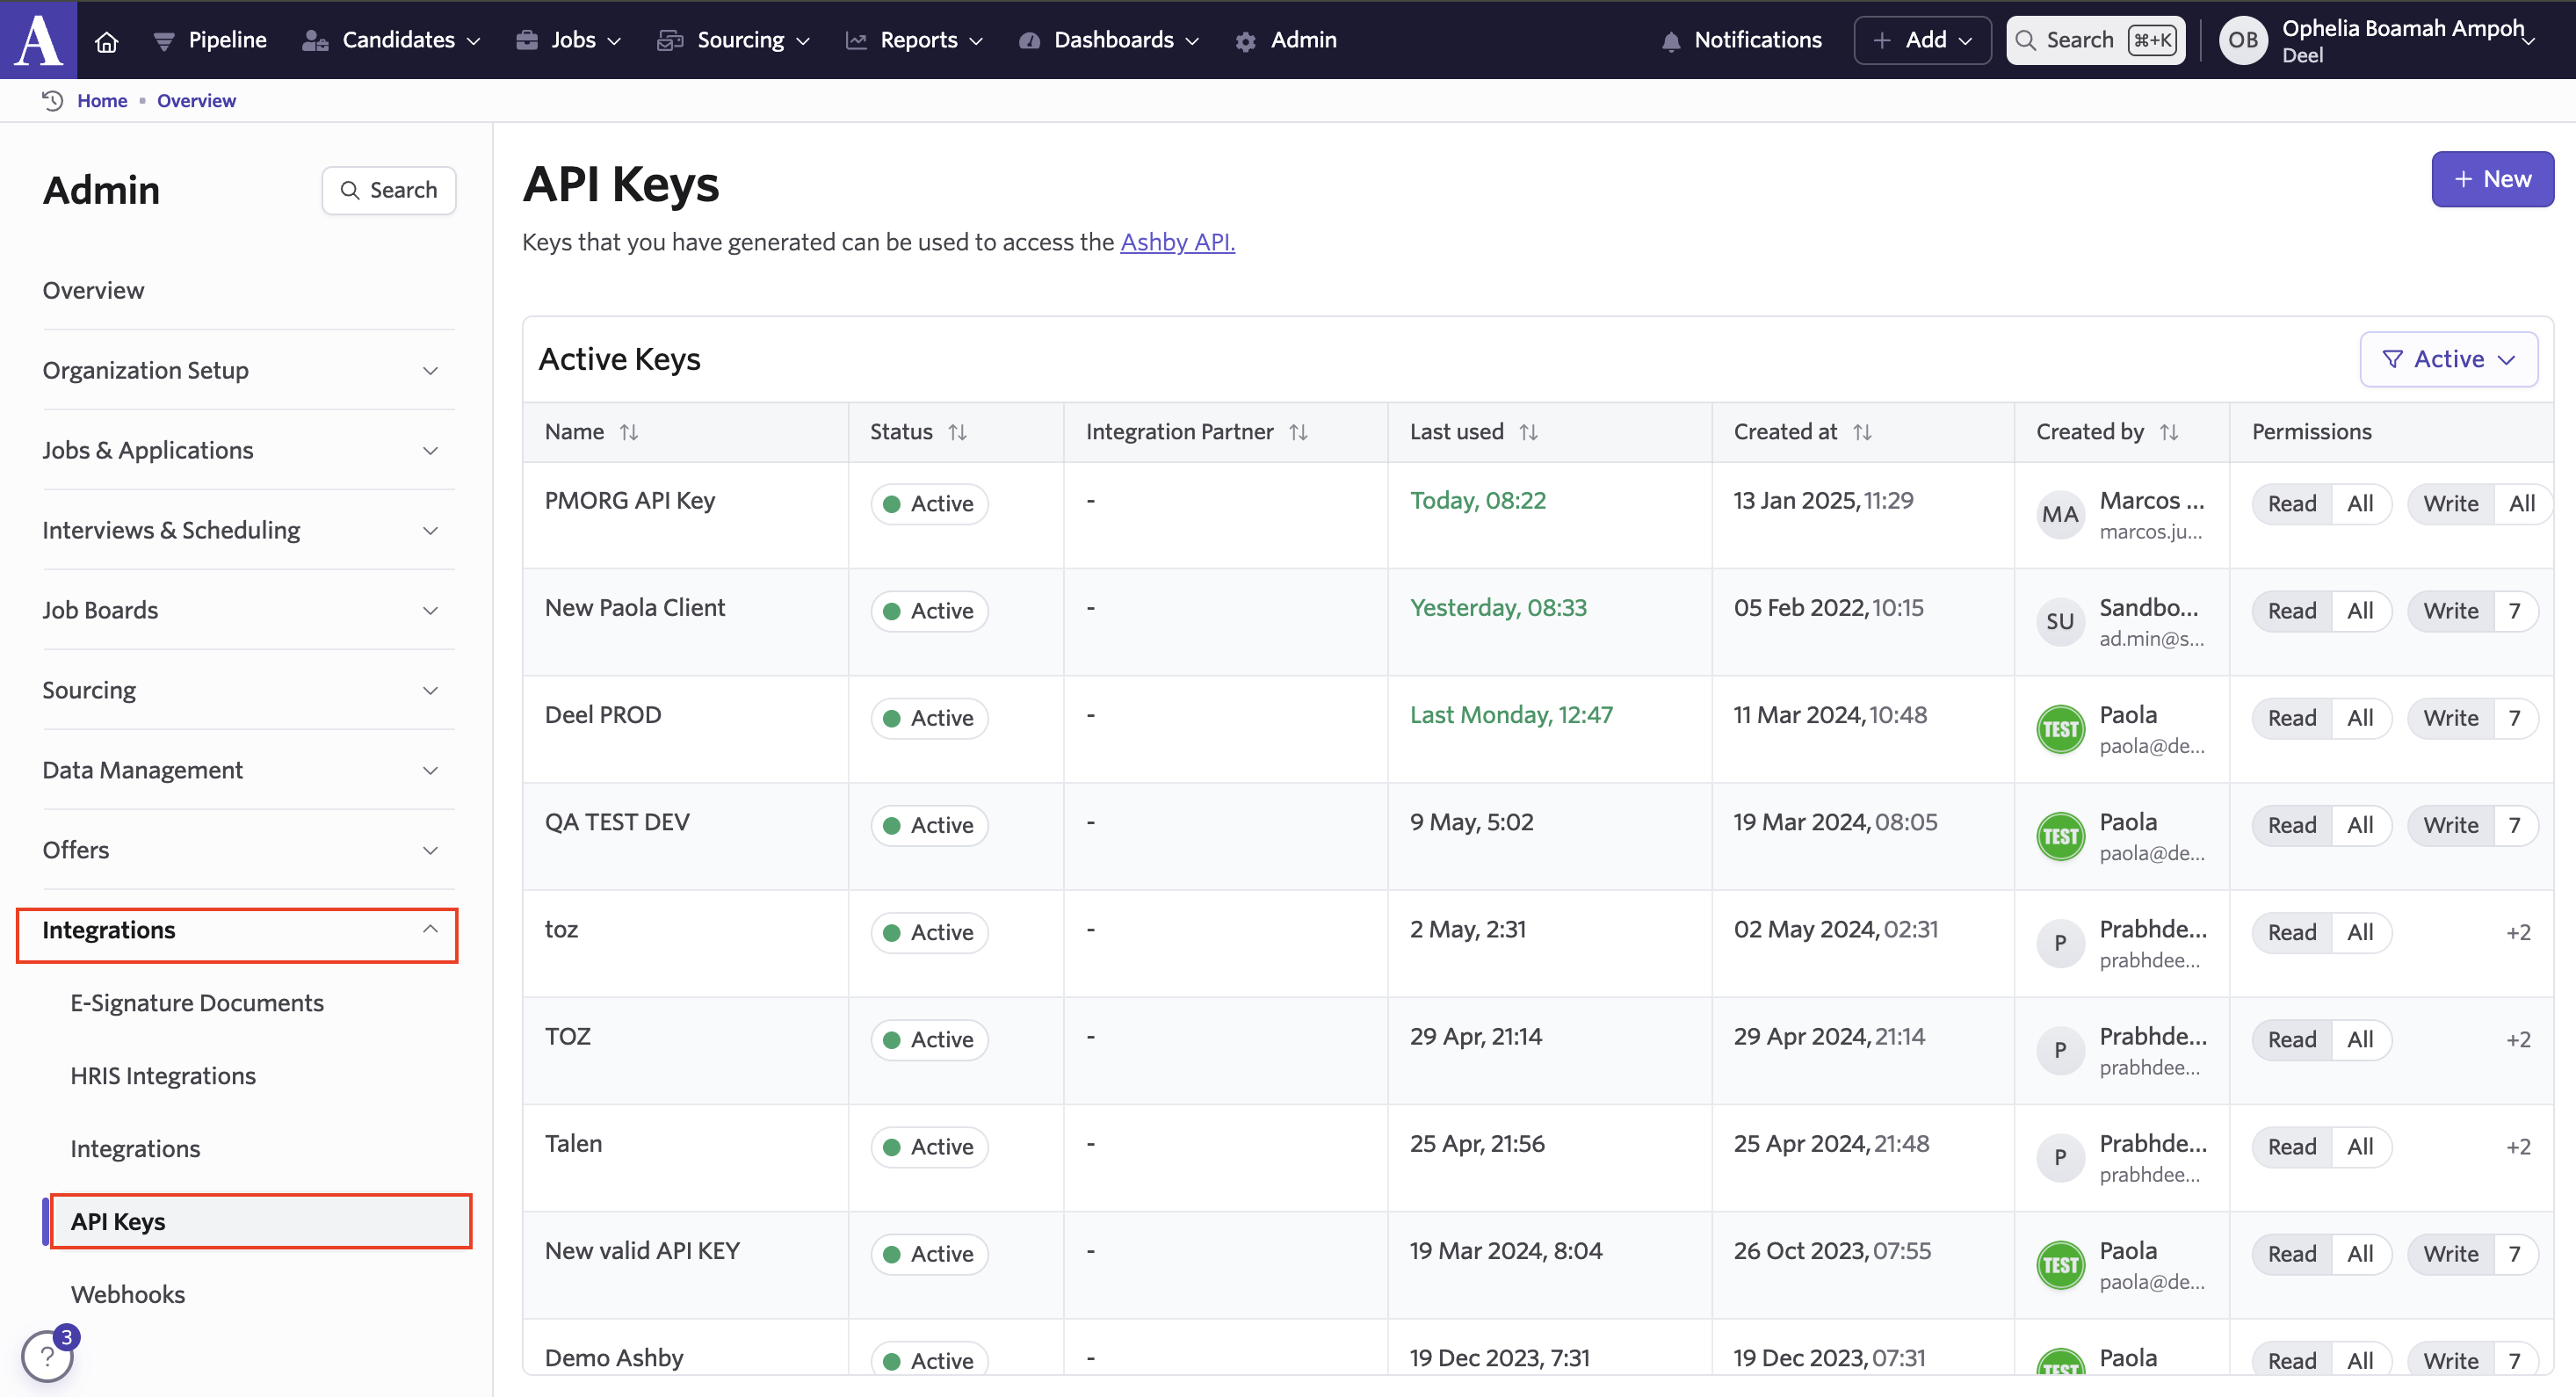Click the Sourcing icon in the top navigation
This screenshot has width=2576, height=1397.
coord(670,41)
